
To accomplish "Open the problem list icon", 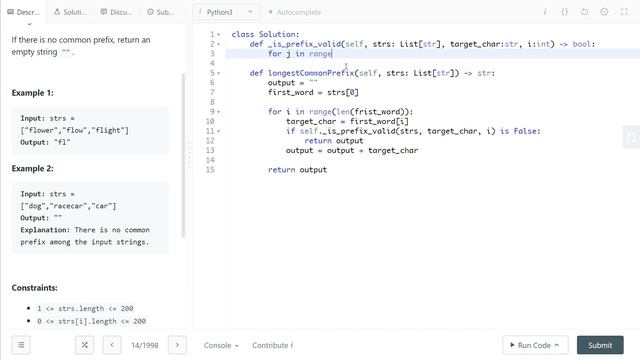I will tap(21, 345).
